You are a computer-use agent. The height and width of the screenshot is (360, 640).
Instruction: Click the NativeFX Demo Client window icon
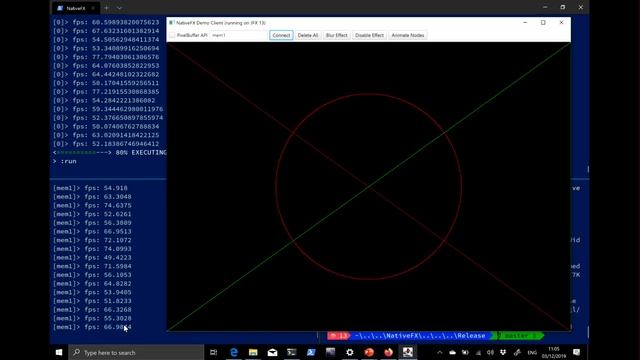pyautogui.click(x=171, y=23)
